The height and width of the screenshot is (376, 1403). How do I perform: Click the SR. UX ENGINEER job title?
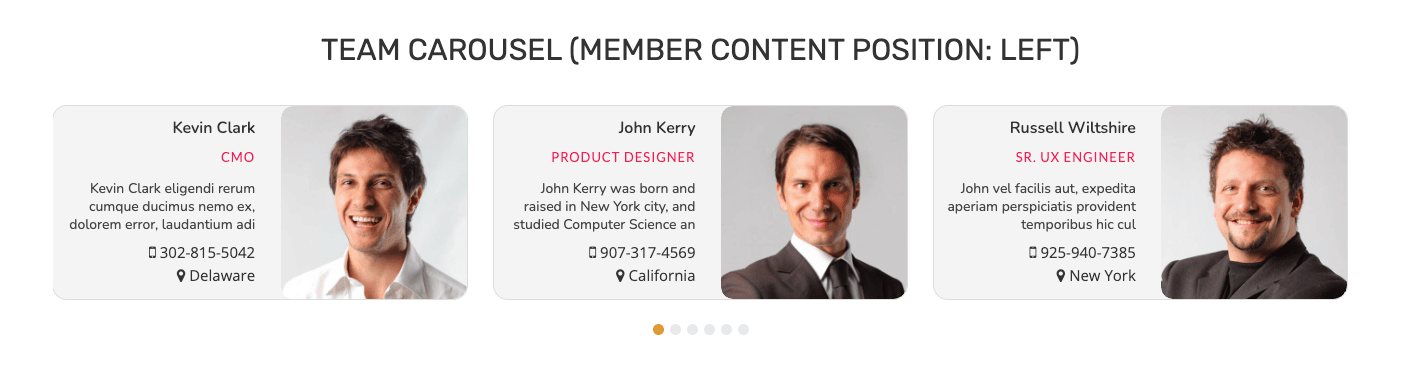(x=1075, y=158)
